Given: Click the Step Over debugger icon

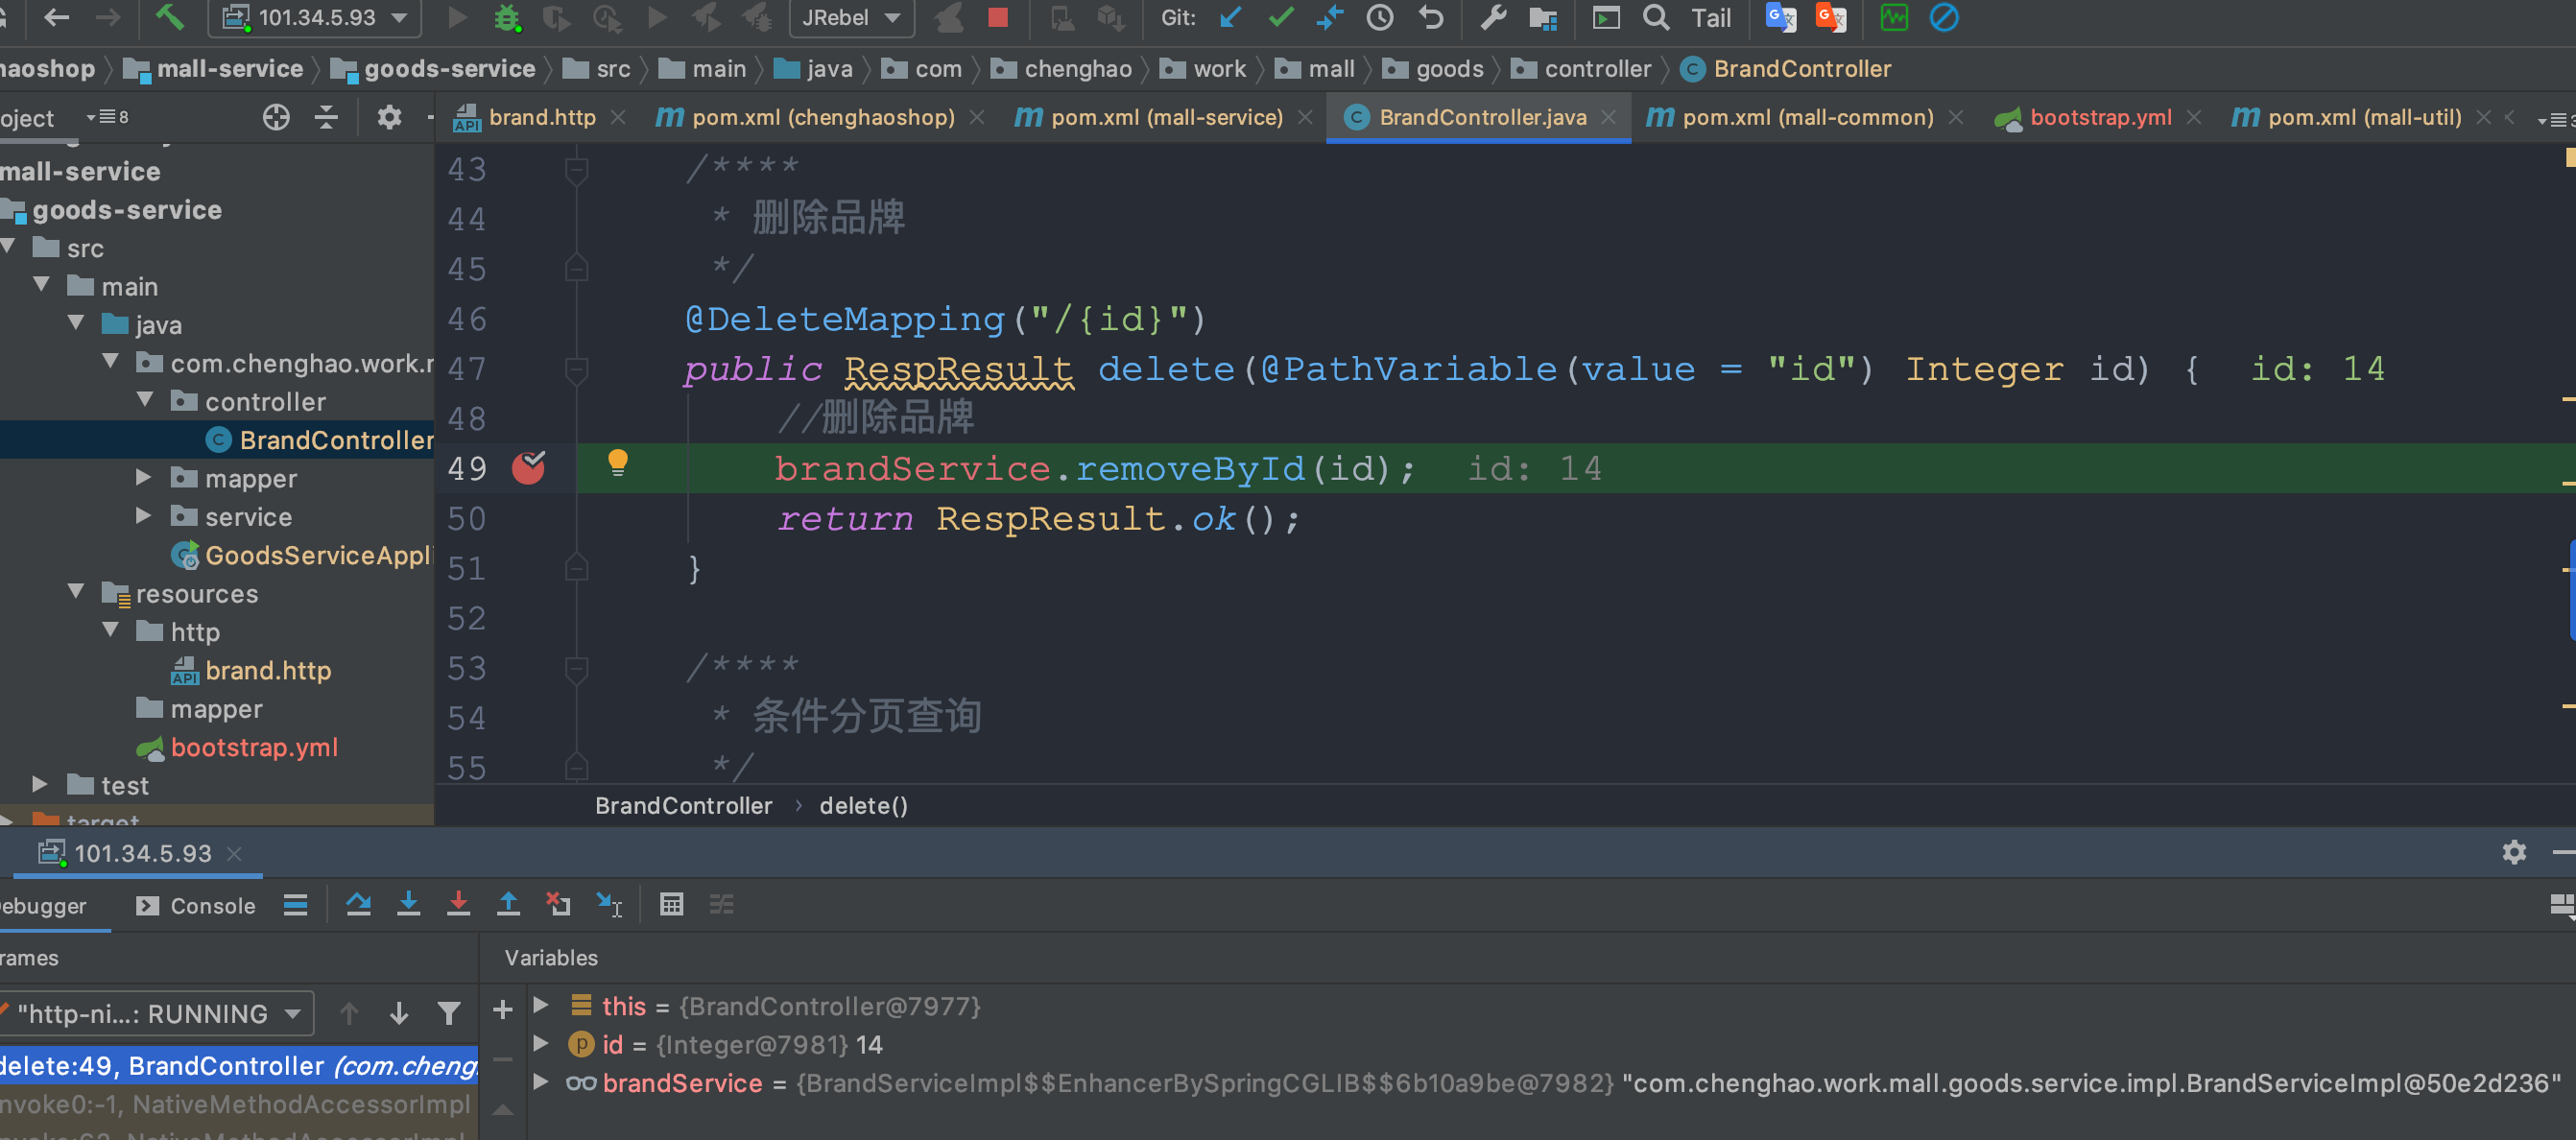Looking at the screenshot, I should click(358, 905).
